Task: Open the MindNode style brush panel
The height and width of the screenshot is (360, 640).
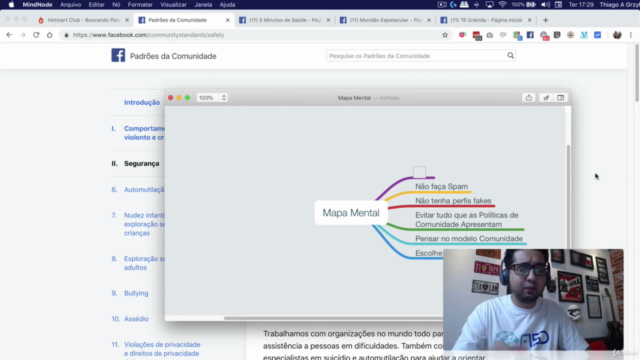Action: pyautogui.click(x=546, y=98)
